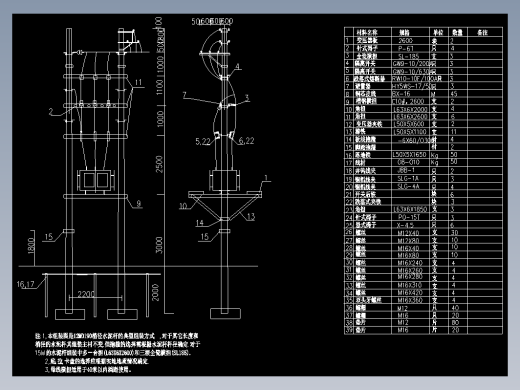Click the 1800 vertical dimension label
The height and width of the screenshot is (390, 520).
click(31, 246)
